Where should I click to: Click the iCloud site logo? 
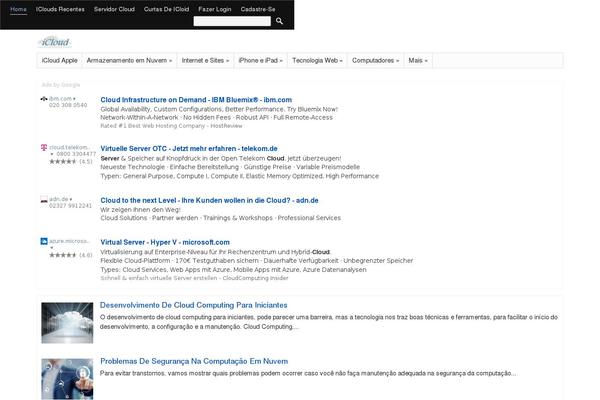(x=55, y=42)
